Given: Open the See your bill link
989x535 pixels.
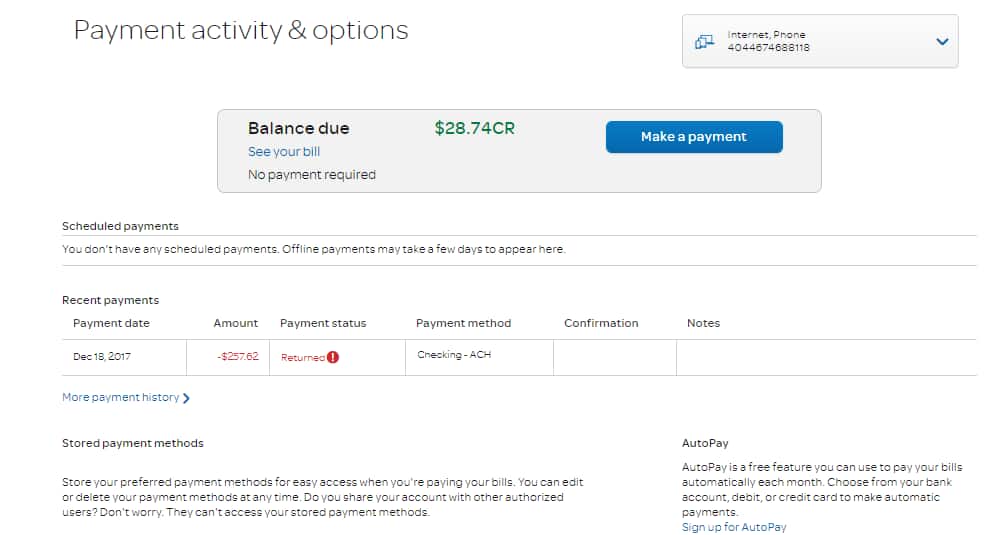Looking at the screenshot, I should (284, 152).
